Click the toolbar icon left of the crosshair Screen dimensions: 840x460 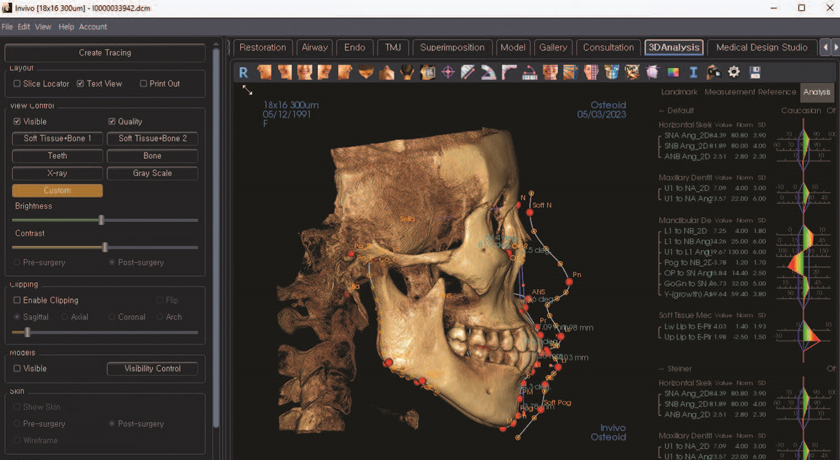pyautogui.click(x=428, y=72)
